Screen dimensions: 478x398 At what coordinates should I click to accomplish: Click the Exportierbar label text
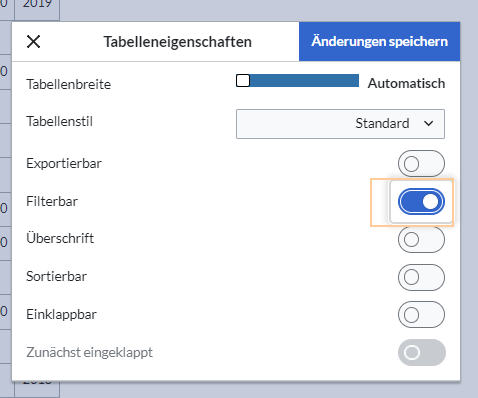[64, 164]
